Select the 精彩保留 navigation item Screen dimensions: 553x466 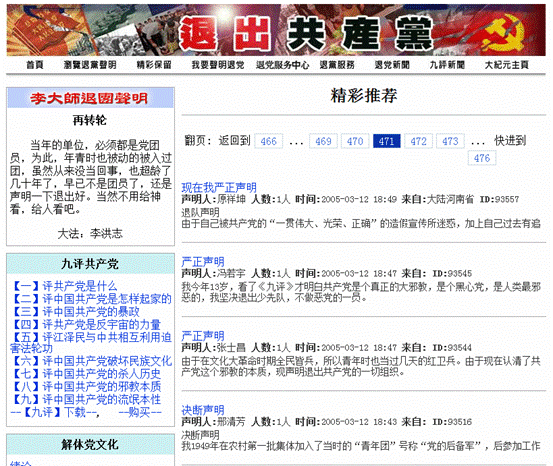154,65
